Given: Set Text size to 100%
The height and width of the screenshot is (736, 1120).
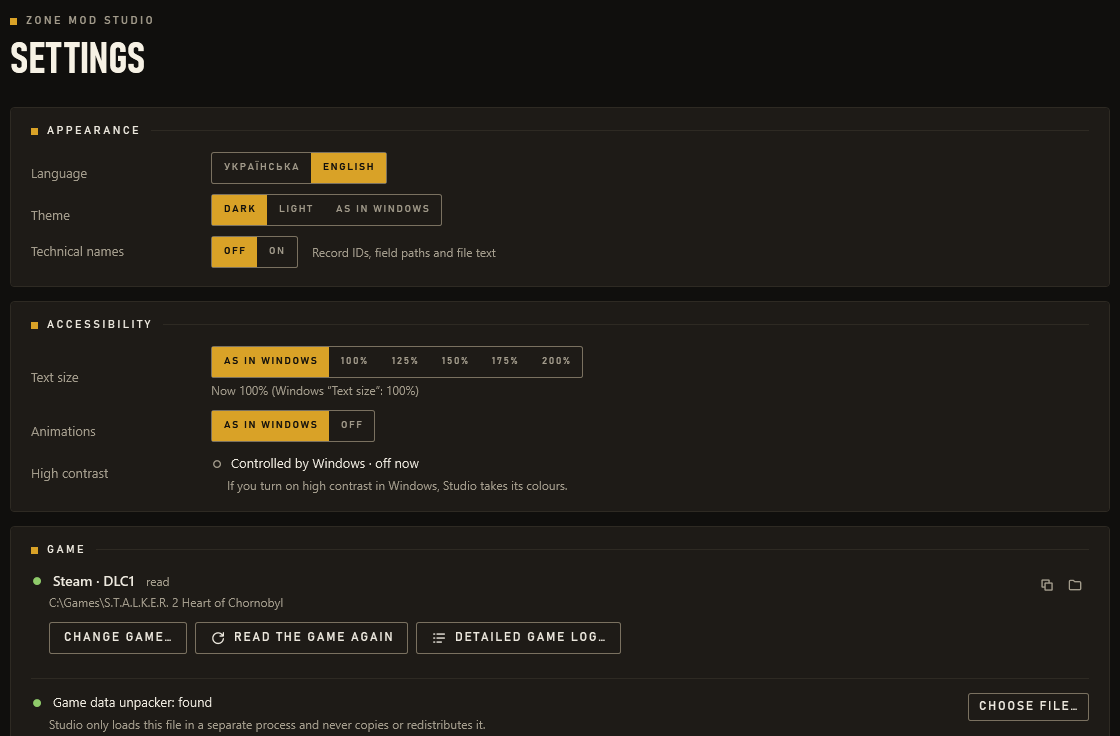Looking at the screenshot, I should (354, 362).
